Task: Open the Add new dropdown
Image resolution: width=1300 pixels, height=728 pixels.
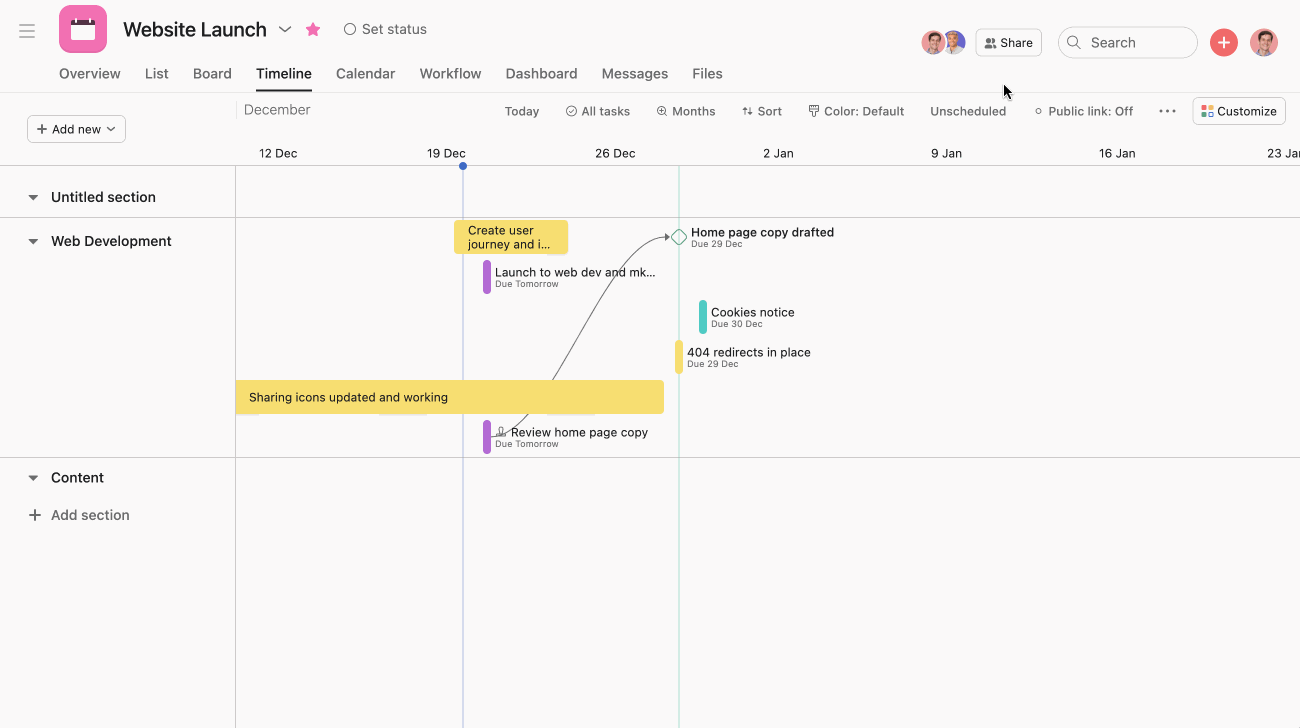Action: click(76, 128)
